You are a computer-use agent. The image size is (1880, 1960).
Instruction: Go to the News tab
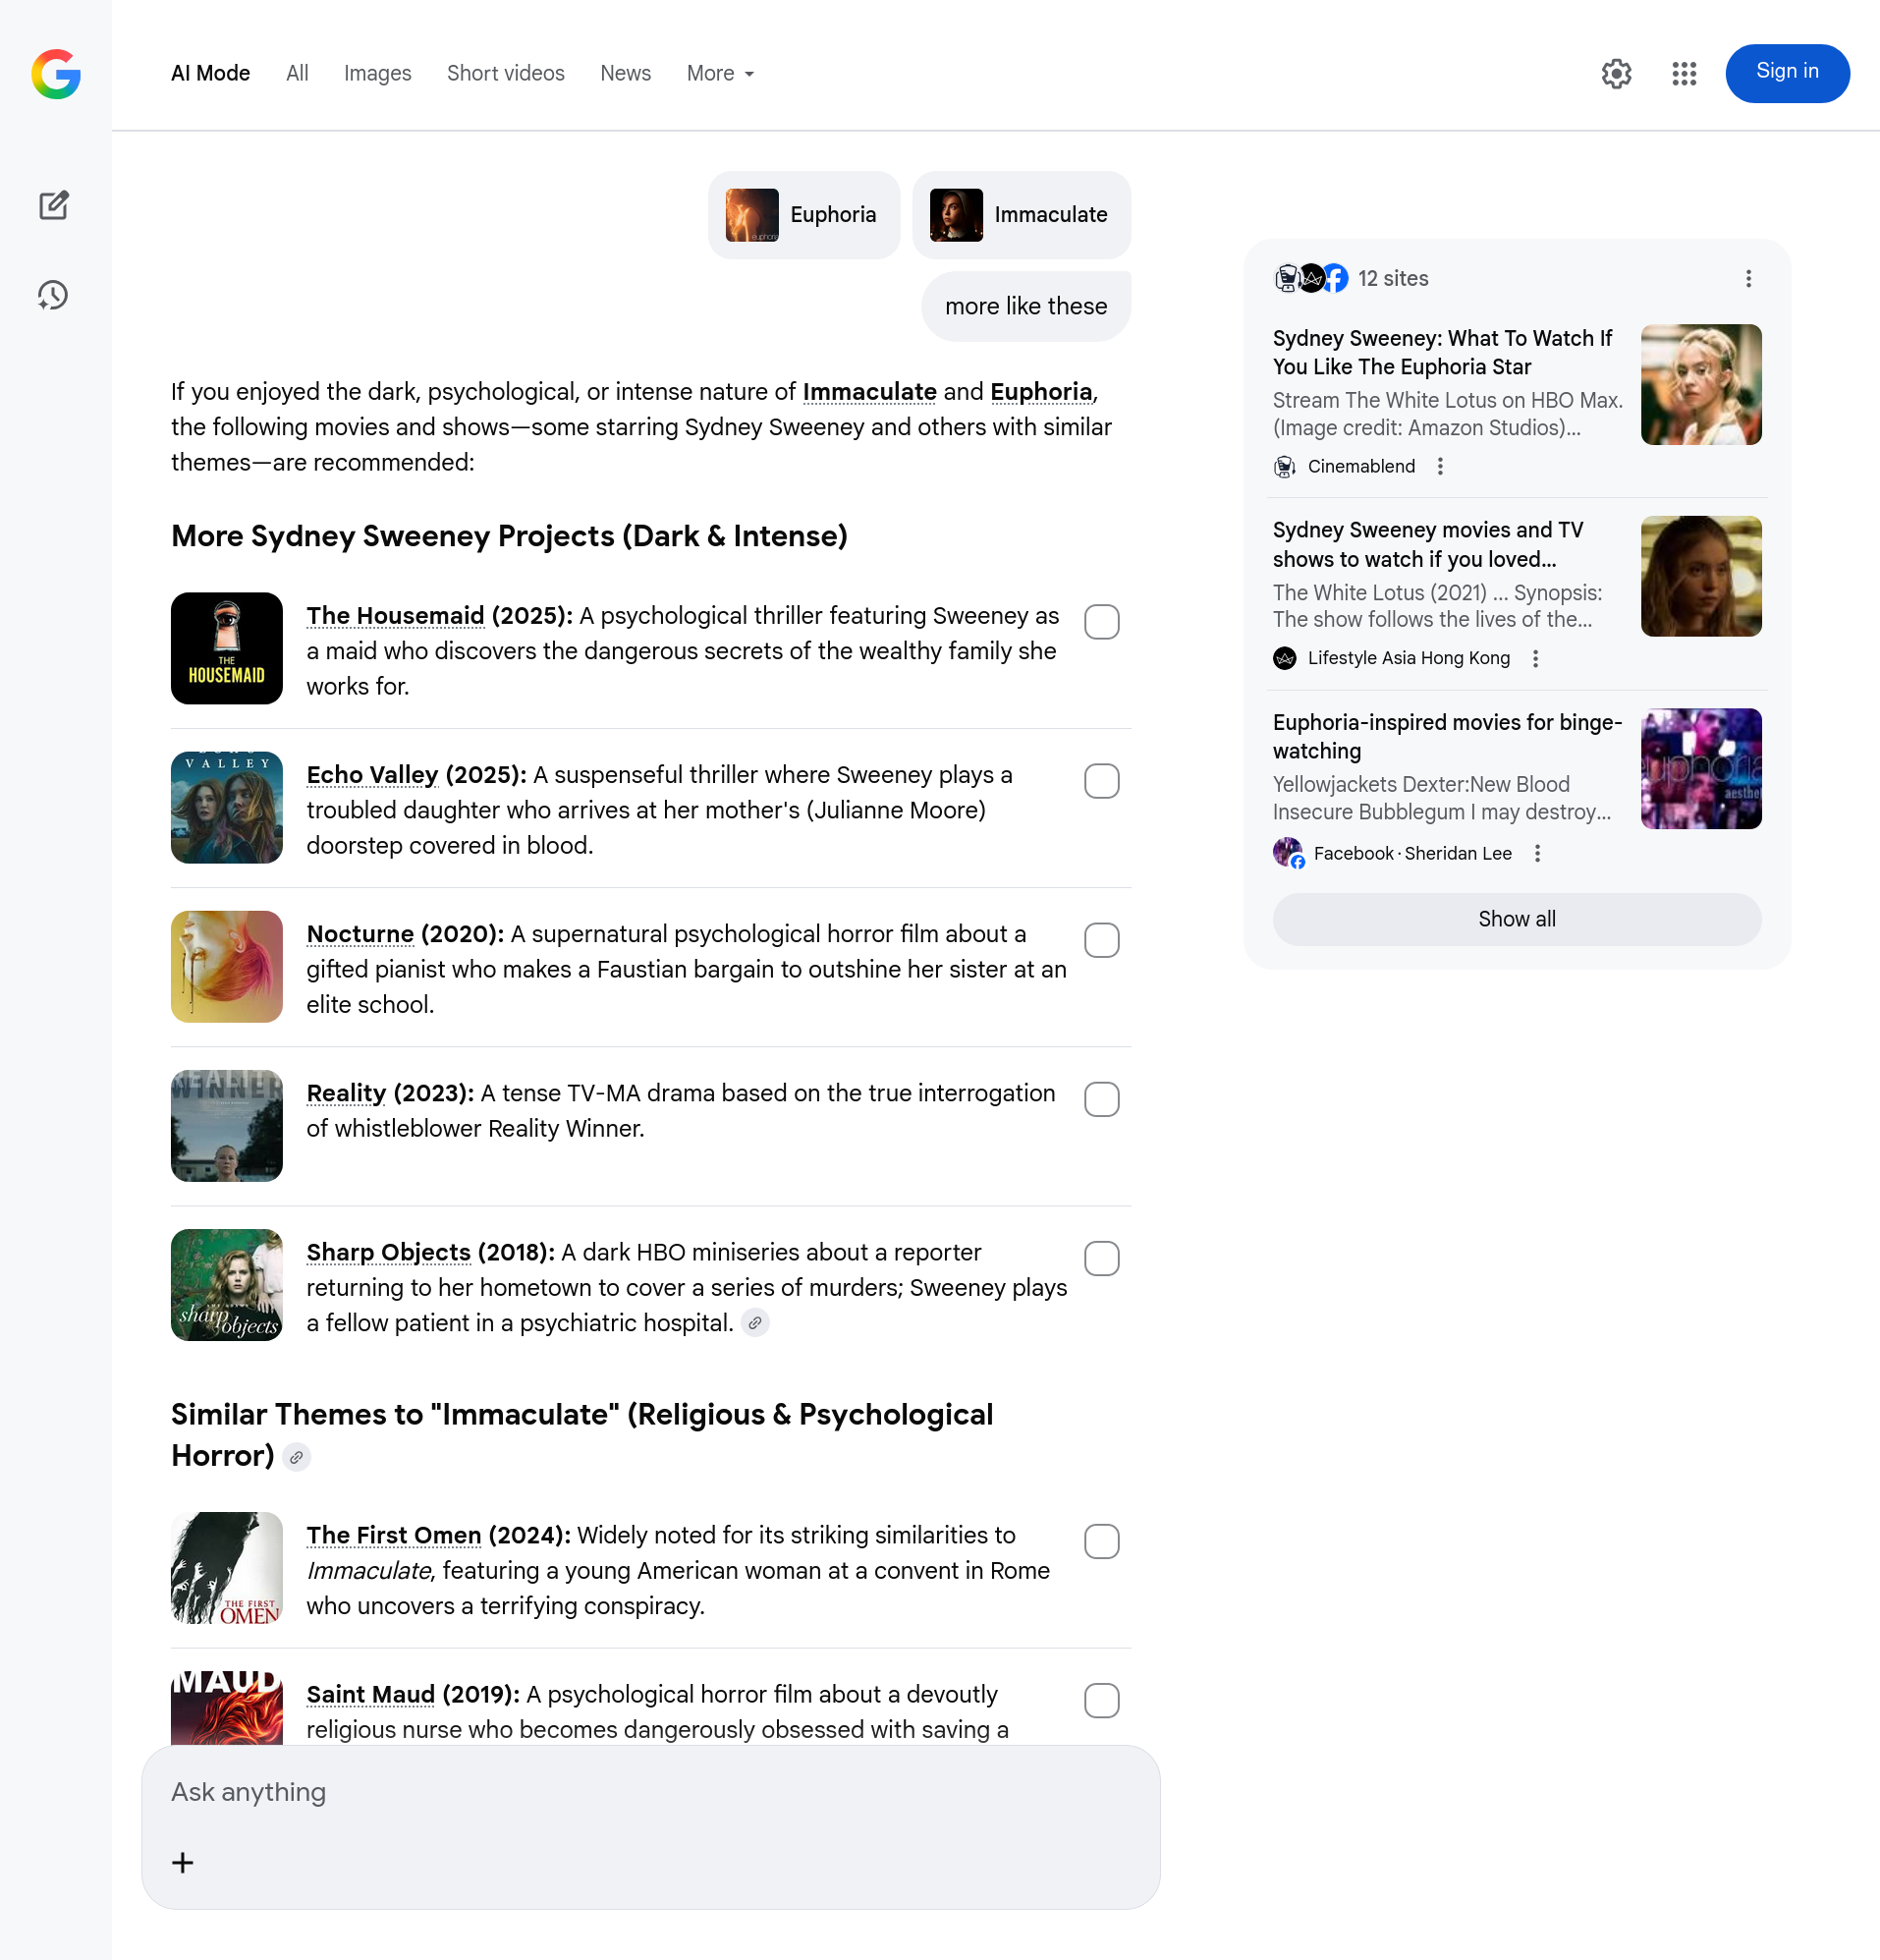click(625, 73)
